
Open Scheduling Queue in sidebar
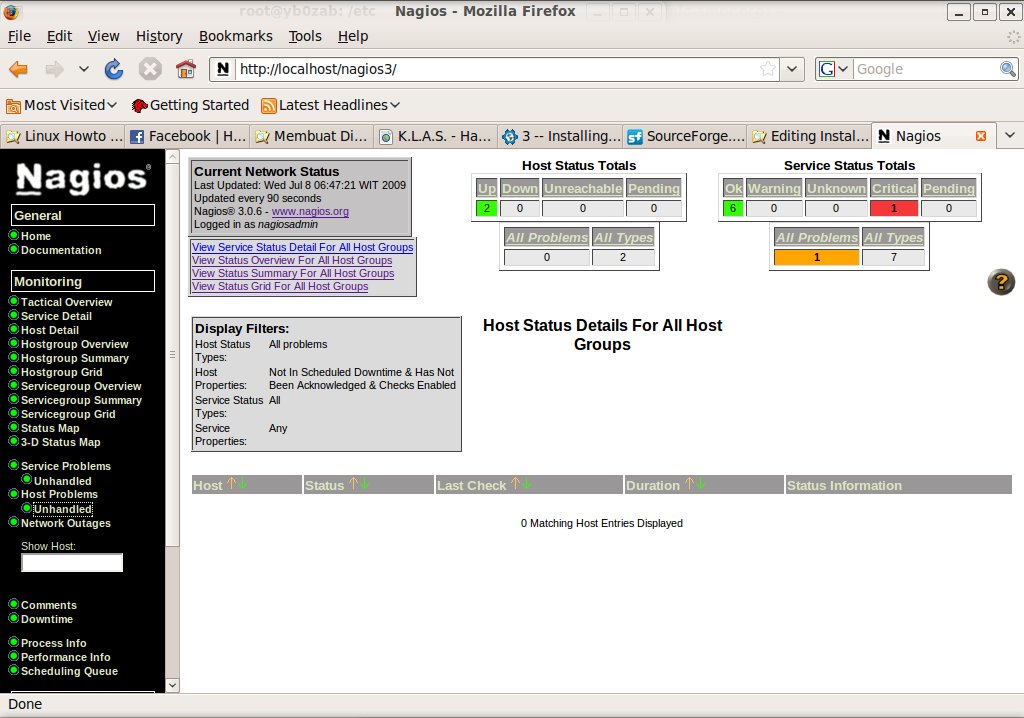click(69, 671)
